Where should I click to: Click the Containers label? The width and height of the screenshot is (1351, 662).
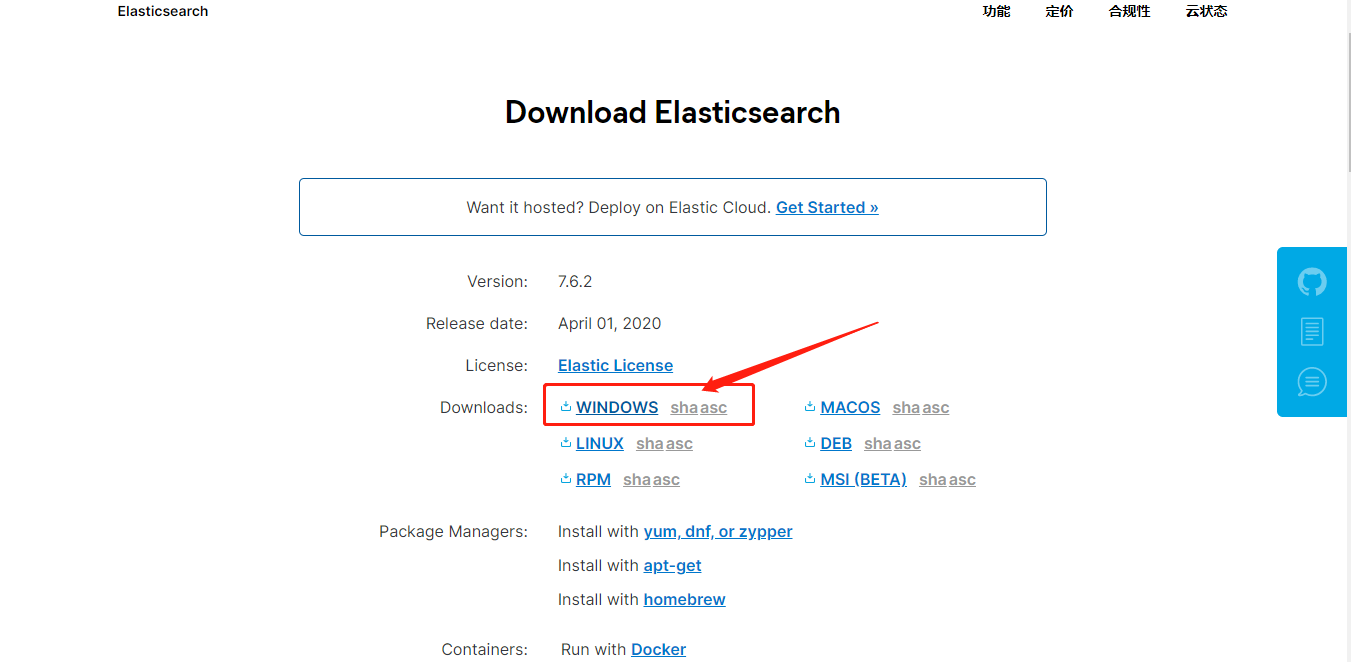tap(484, 649)
